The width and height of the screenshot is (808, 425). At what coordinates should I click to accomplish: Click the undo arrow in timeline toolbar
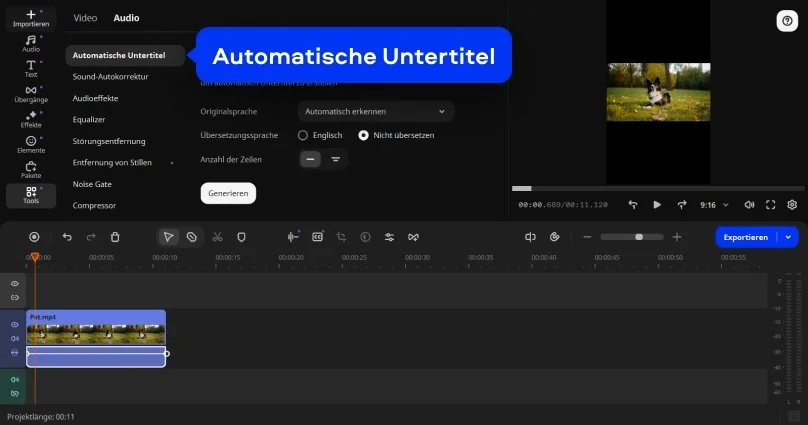tap(67, 237)
